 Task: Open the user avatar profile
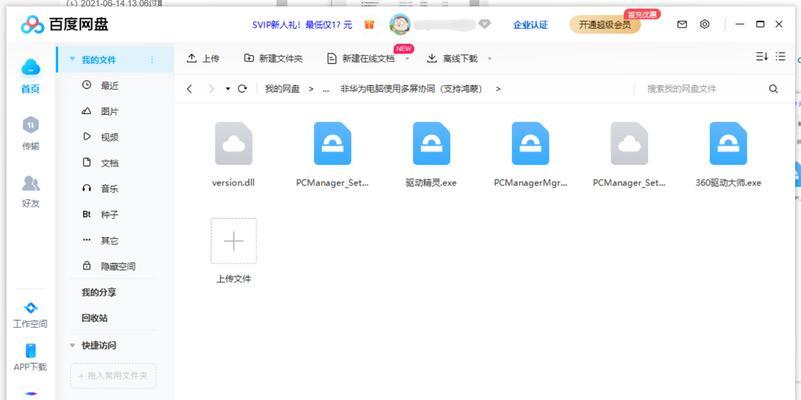click(x=399, y=24)
